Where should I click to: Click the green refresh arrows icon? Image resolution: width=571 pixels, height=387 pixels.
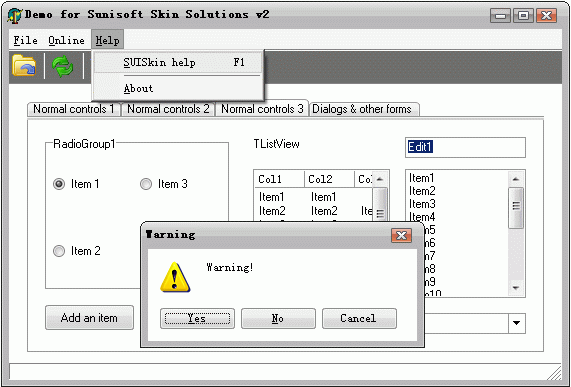pyautogui.click(x=63, y=66)
